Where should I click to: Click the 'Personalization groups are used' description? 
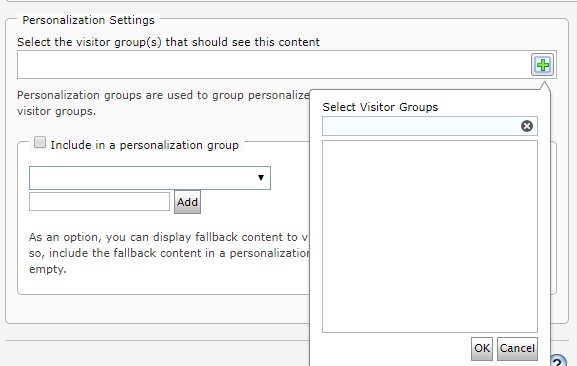click(x=163, y=103)
